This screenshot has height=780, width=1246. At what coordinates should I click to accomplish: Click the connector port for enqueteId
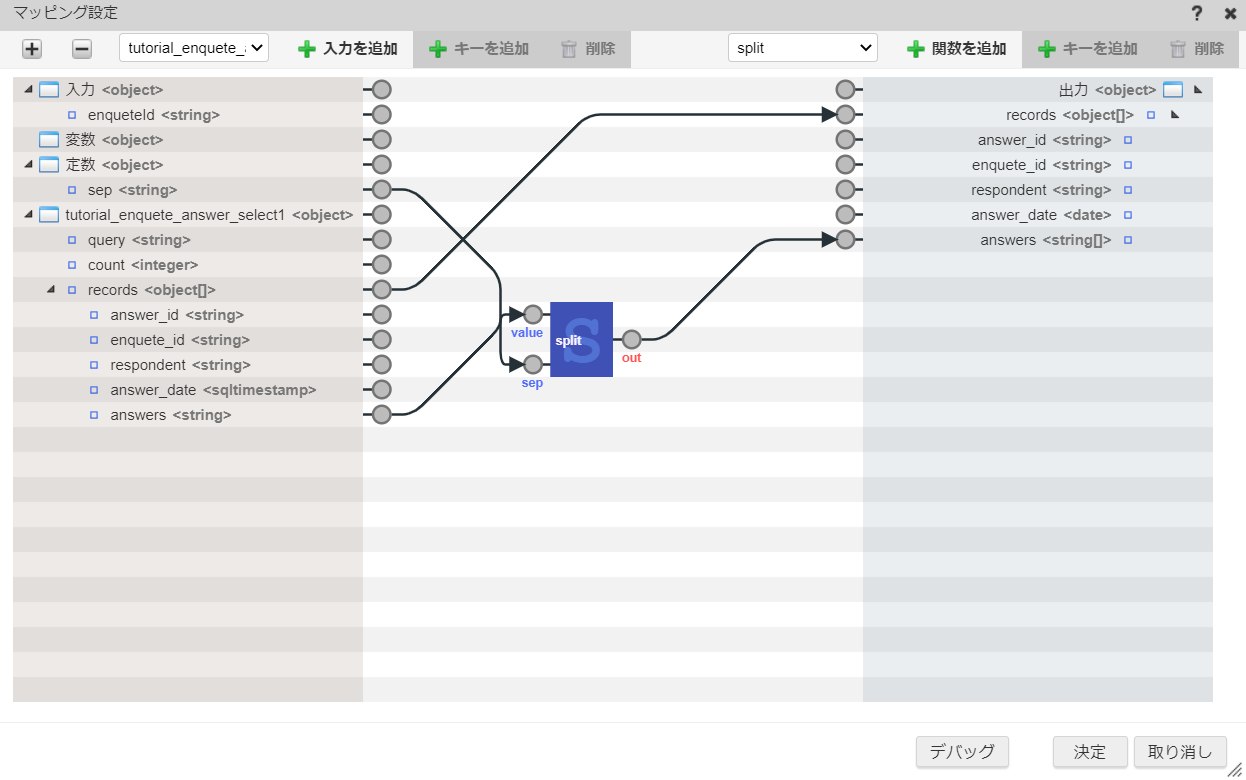point(381,115)
